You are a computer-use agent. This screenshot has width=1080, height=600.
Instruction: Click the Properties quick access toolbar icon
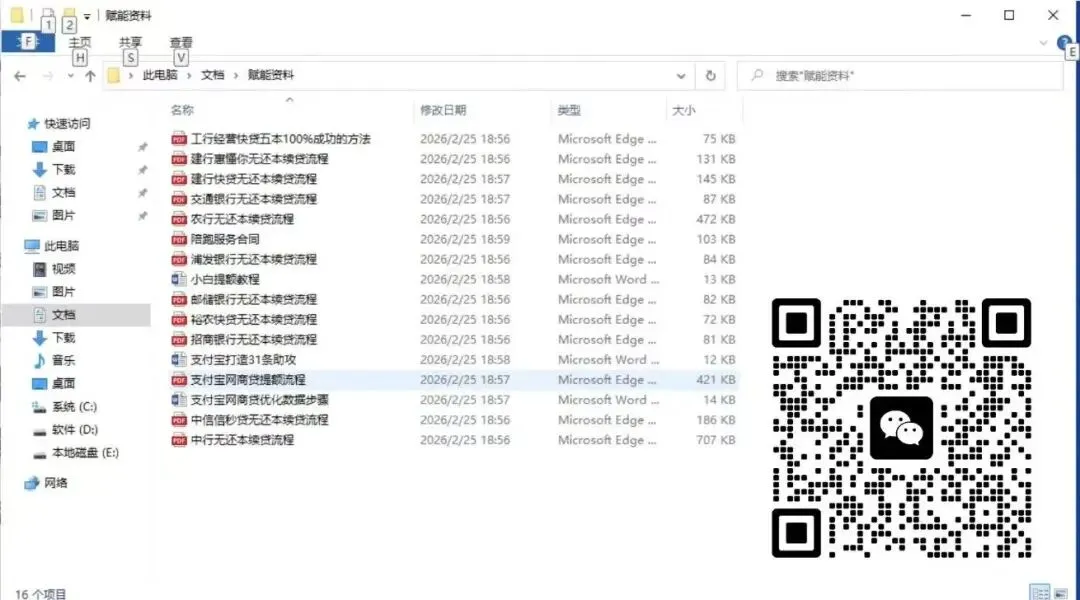[x=48, y=14]
